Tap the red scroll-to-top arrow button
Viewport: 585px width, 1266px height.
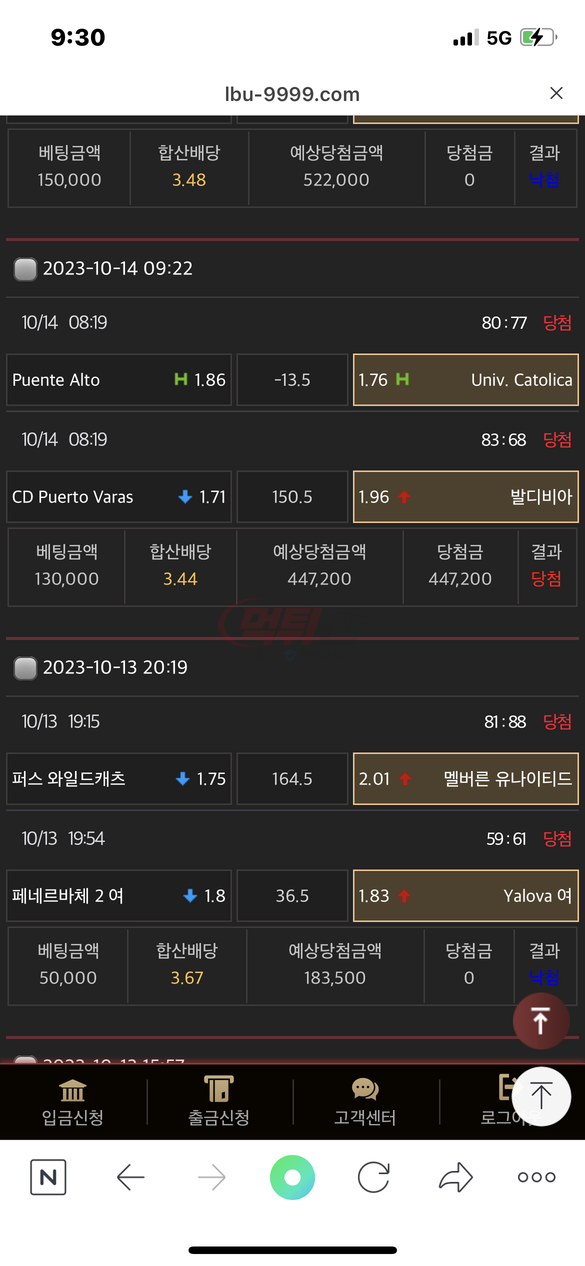click(x=540, y=1021)
